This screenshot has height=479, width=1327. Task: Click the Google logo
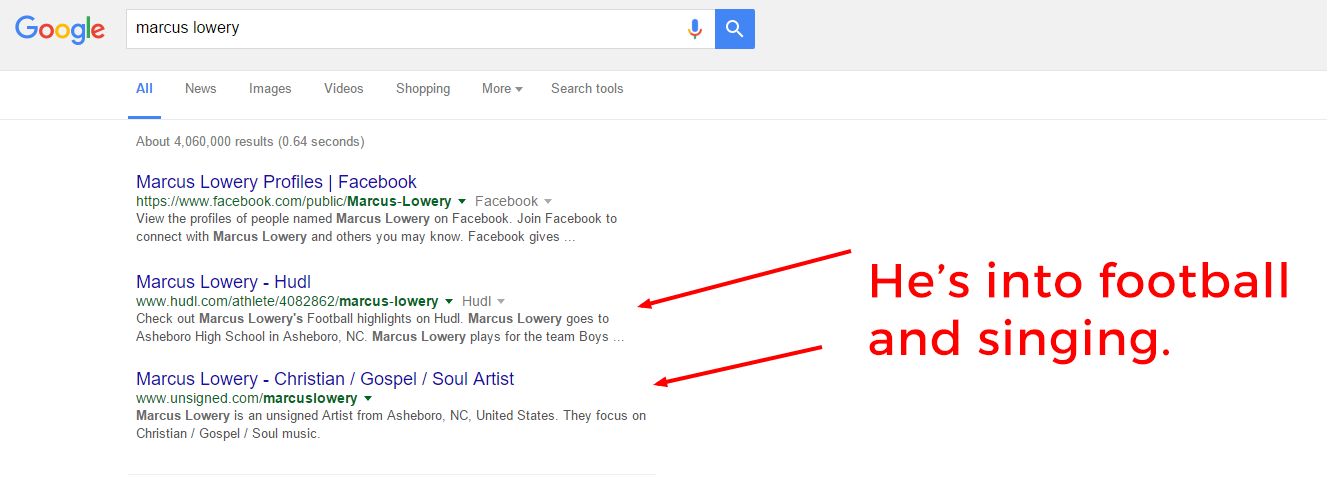pyautogui.click(x=60, y=29)
